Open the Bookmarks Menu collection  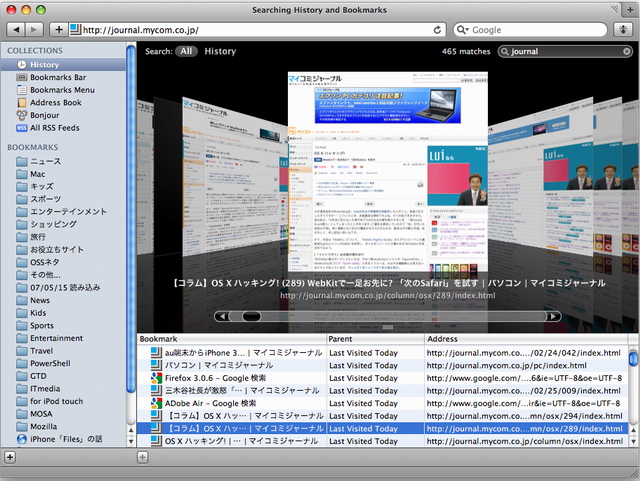coord(63,90)
